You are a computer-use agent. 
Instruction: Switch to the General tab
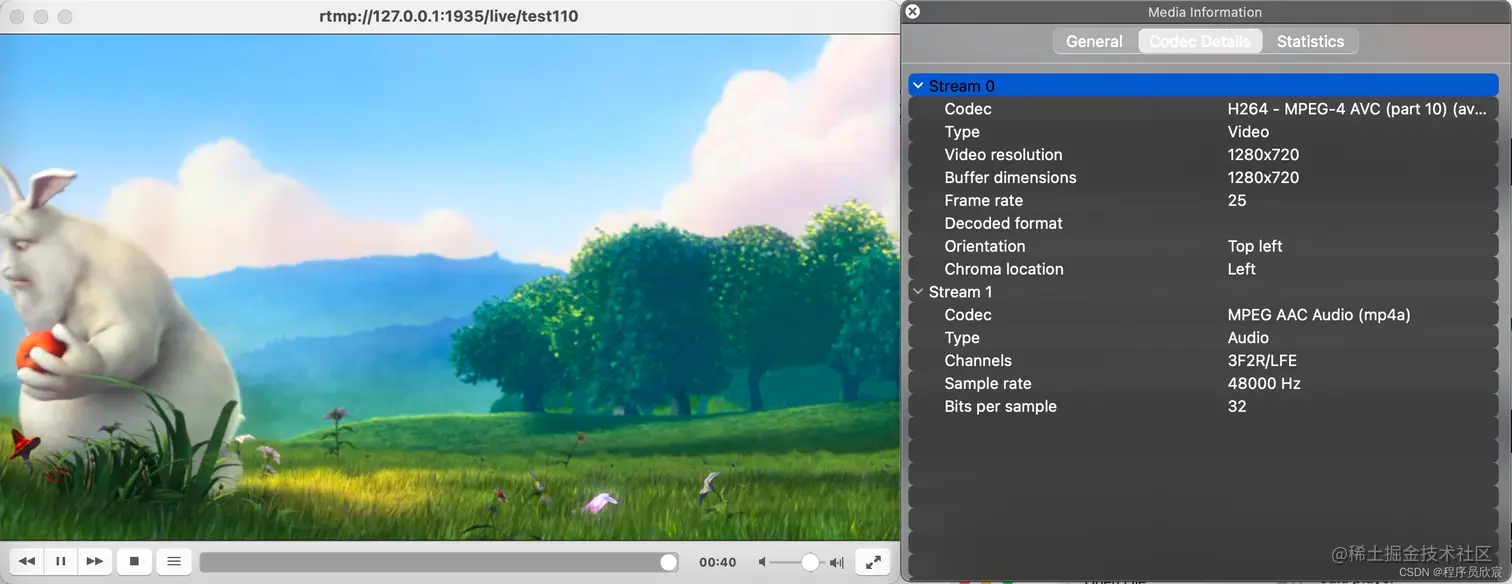click(1094, 41)
